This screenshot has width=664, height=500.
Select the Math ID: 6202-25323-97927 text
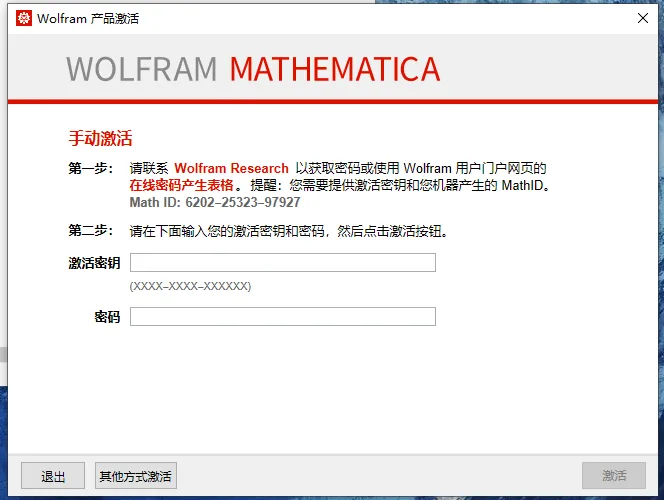tap(215, 202)
